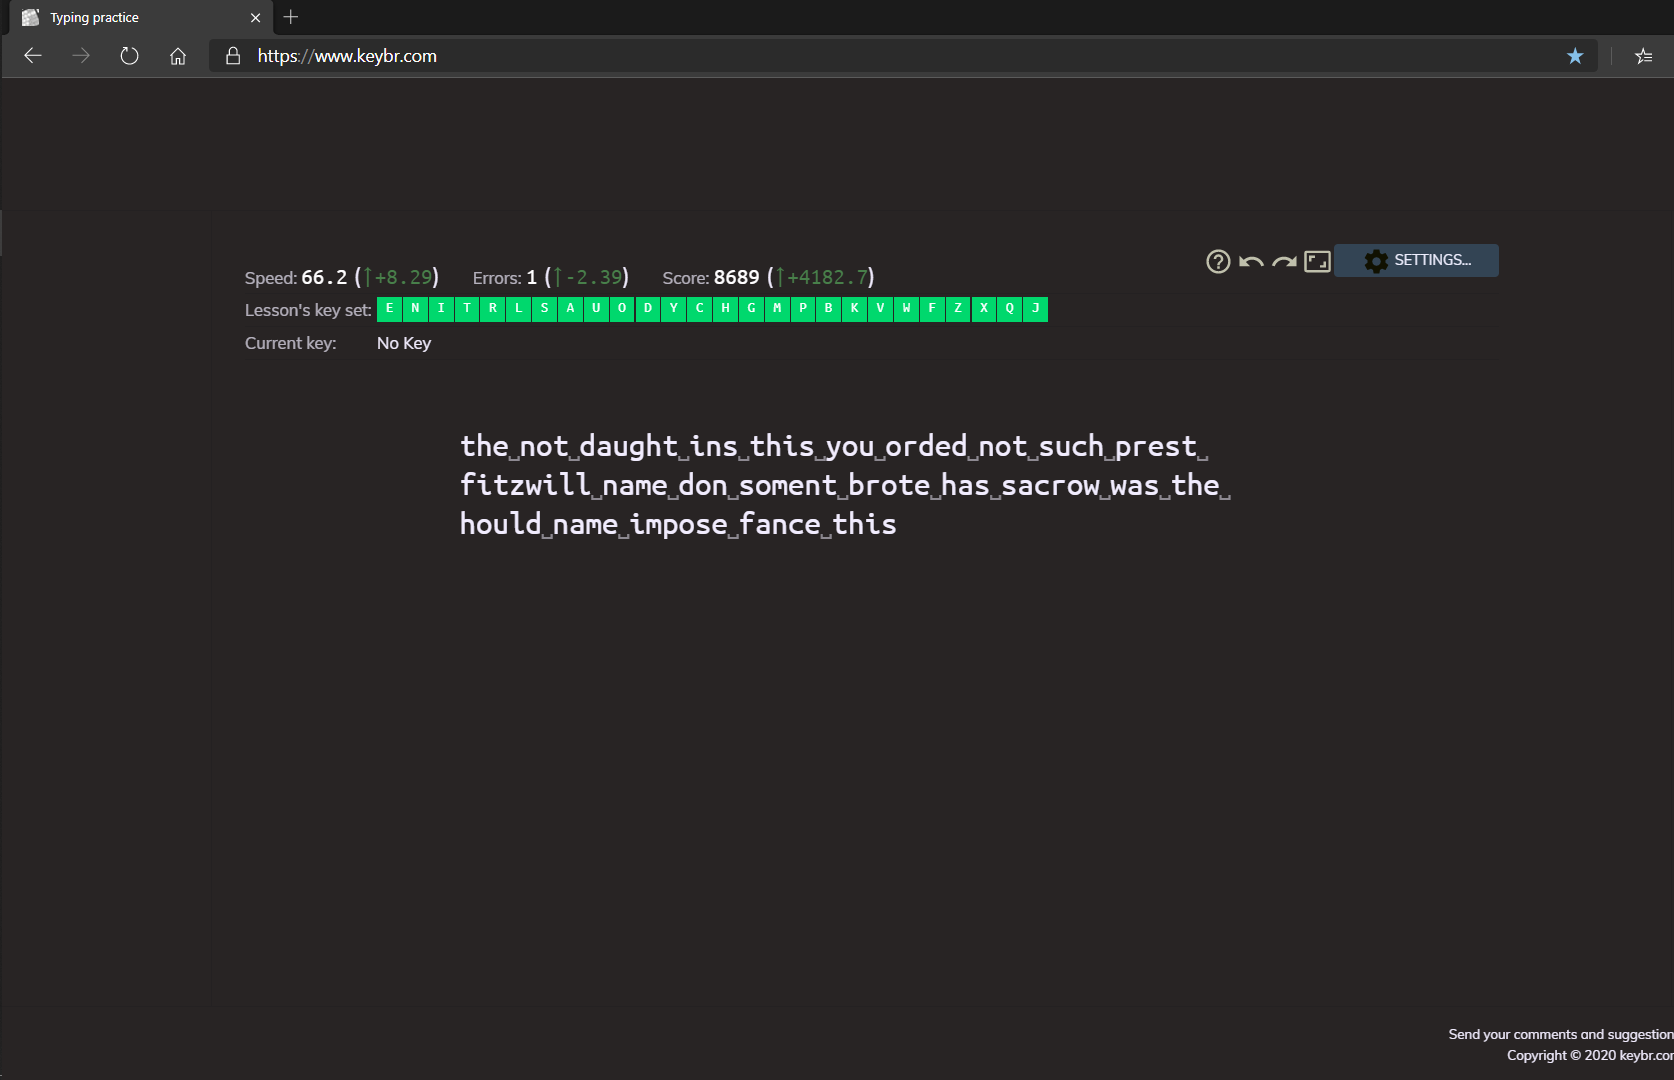This screenshot has height=1080, width=1674.
Task: Click the word 'soment' in the typing text
Action: coord(788,485)
